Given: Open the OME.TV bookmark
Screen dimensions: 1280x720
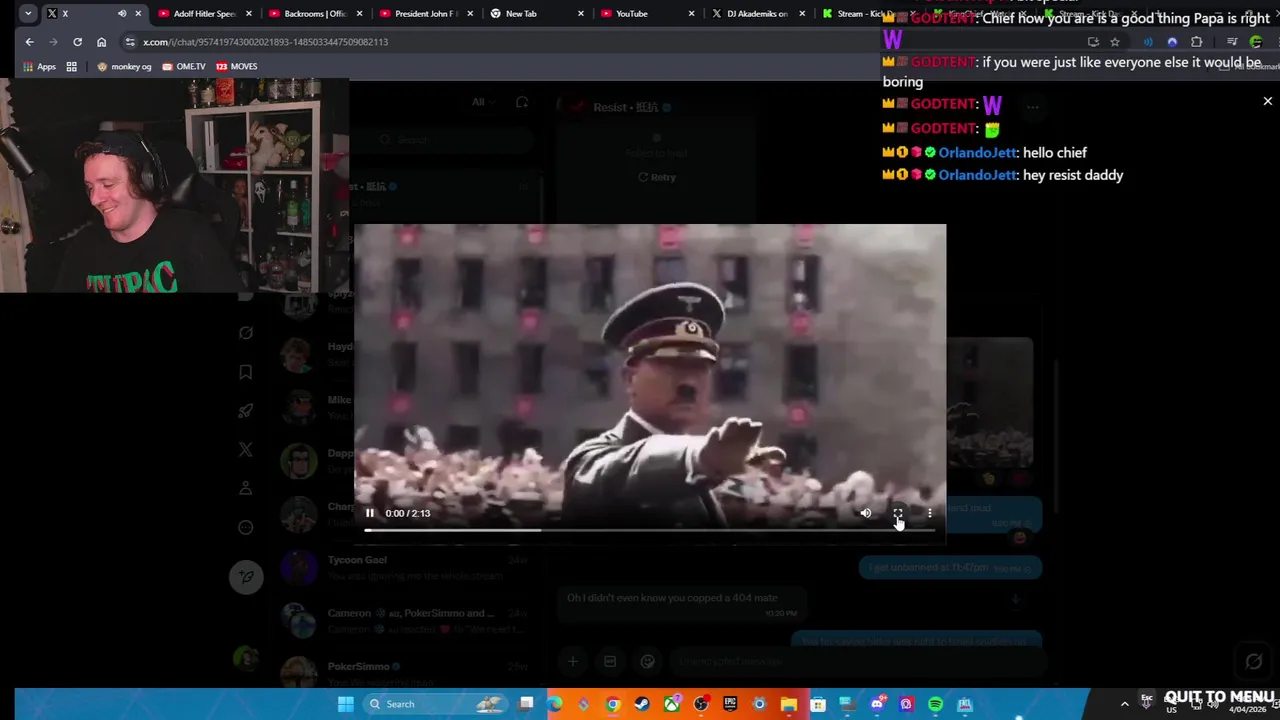Looking at the screenshot, I should [183, 67].
